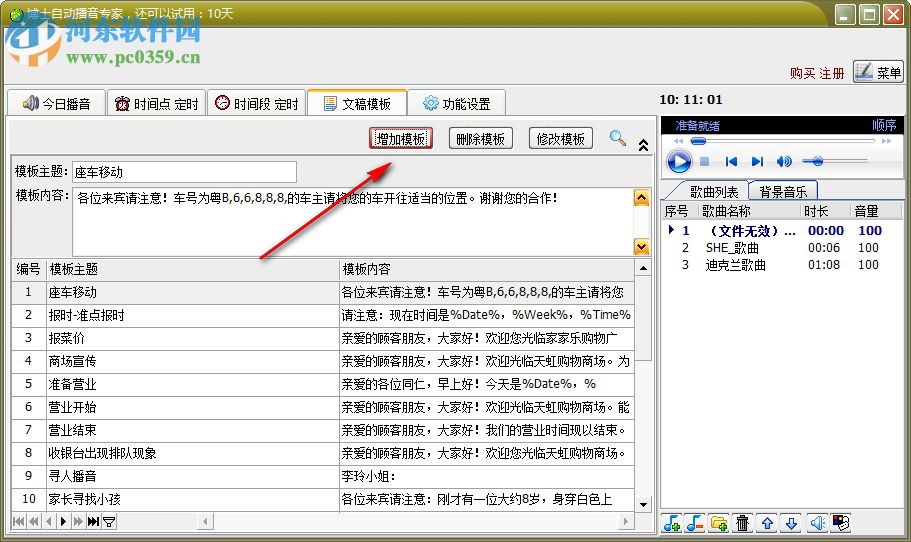The height and width of the screenshot is (542, 911).
Task: Jump forward a page of records
Action: 78,521
